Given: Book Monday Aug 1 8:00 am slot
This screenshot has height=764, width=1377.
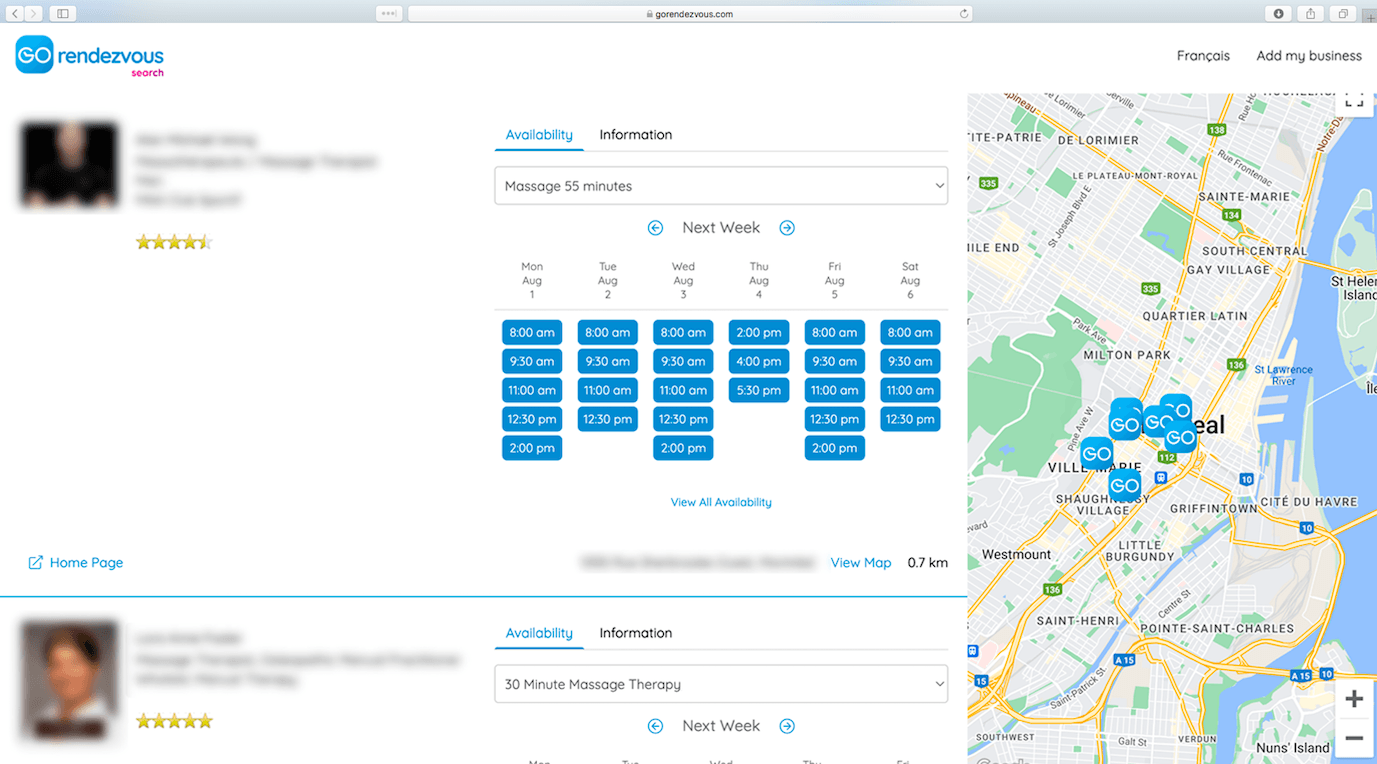Looking at the screenshot, I should click(532, 332).
